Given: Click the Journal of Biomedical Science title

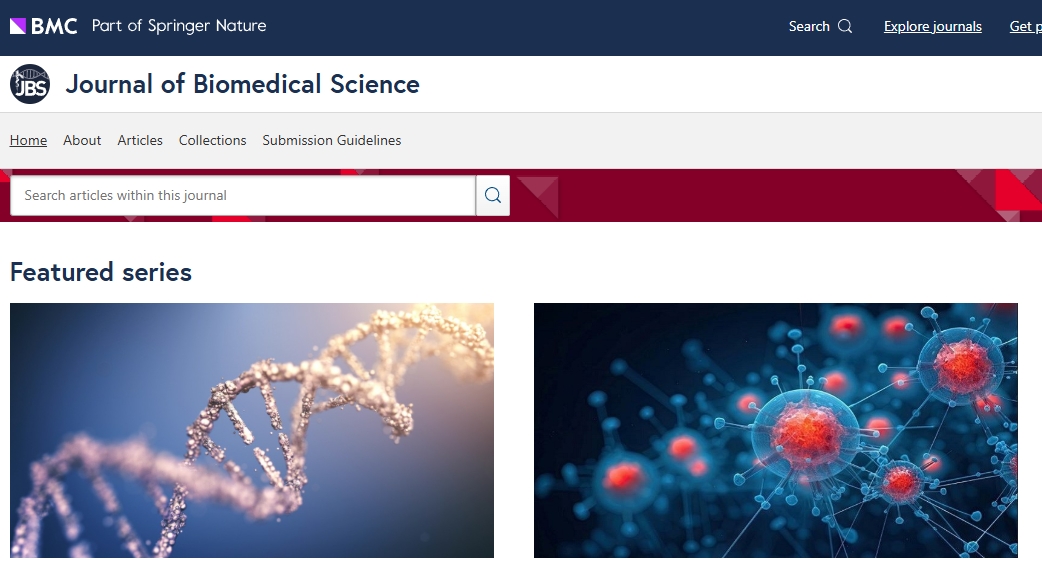Looking at the screenshot, I should [242, 84].
